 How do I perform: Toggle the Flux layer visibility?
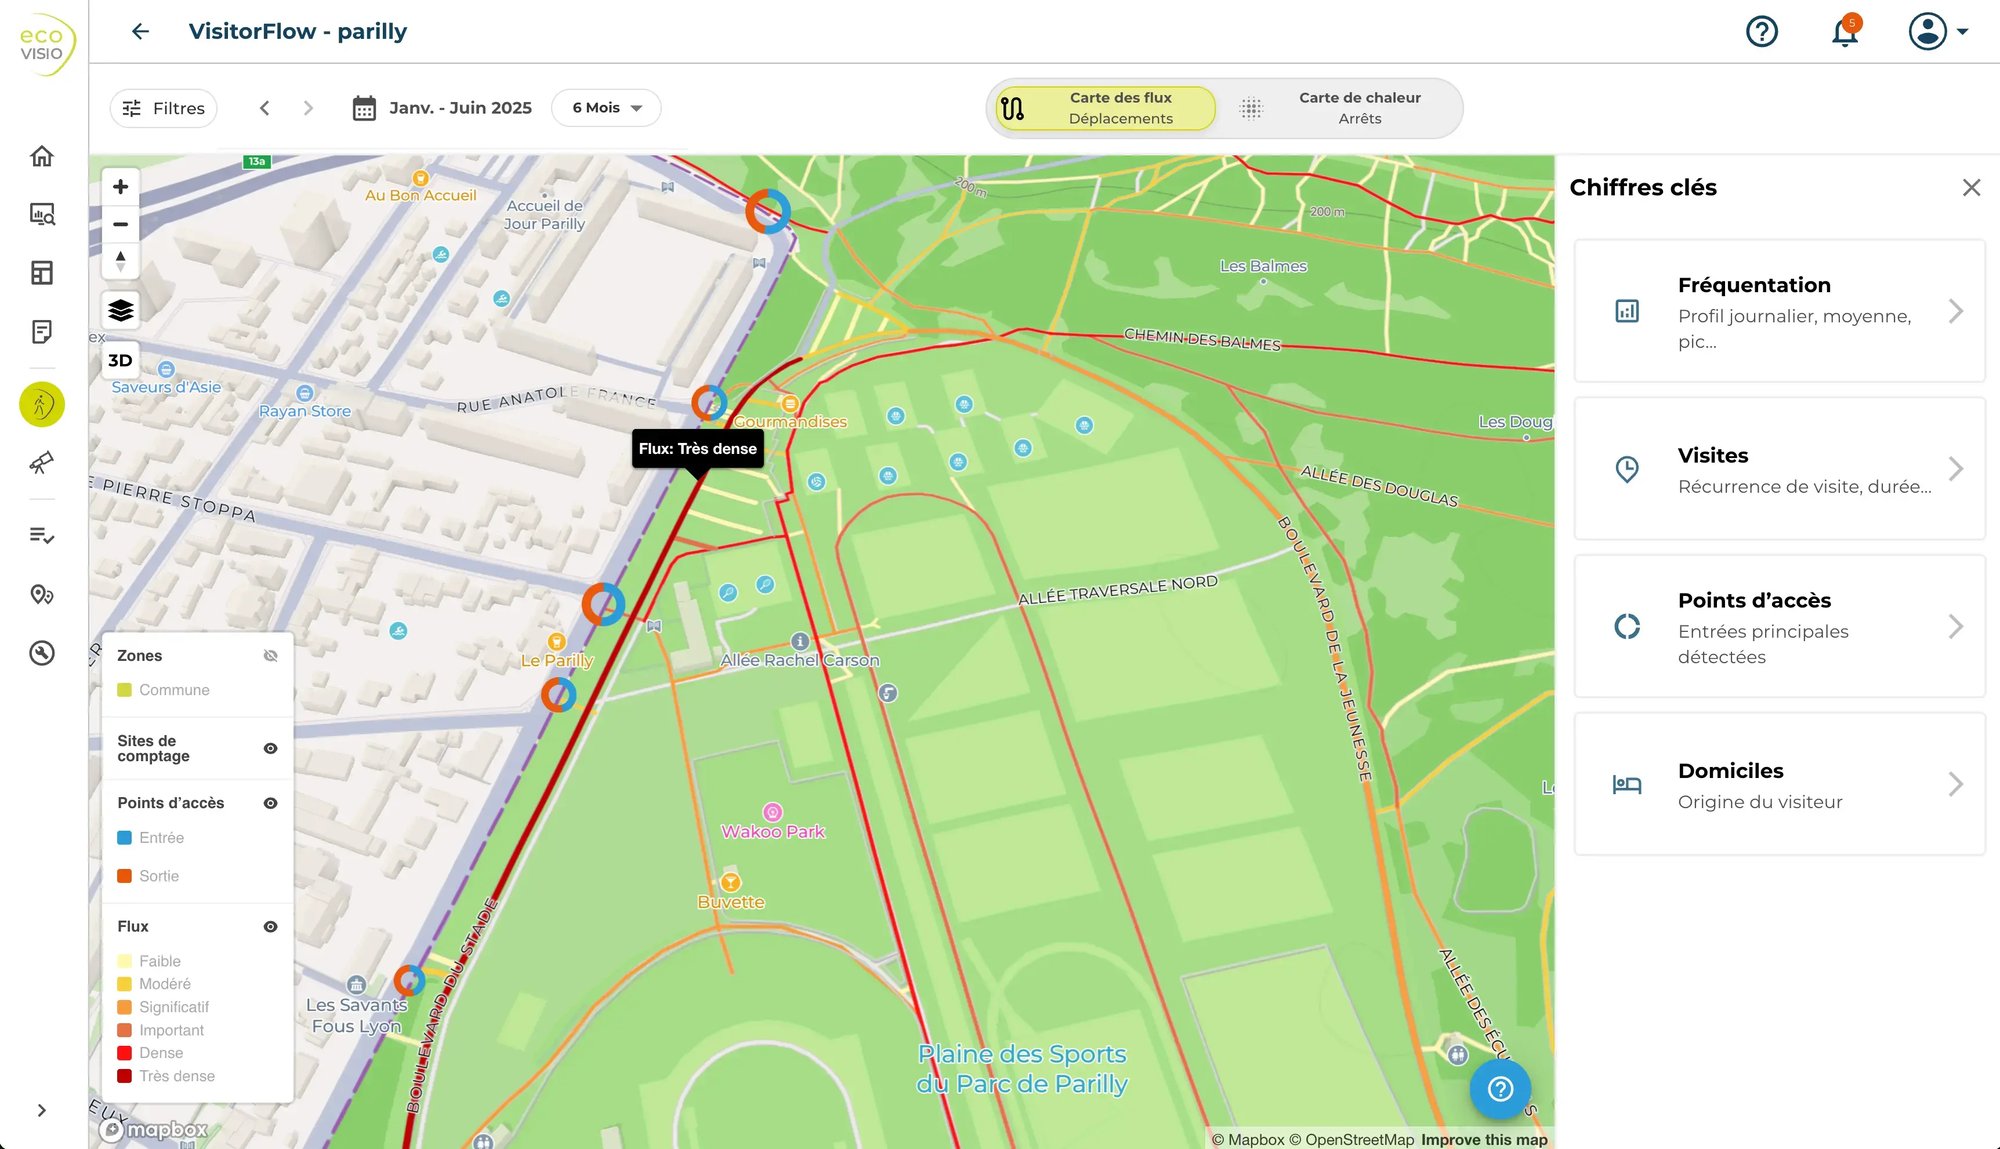[270, 926]
